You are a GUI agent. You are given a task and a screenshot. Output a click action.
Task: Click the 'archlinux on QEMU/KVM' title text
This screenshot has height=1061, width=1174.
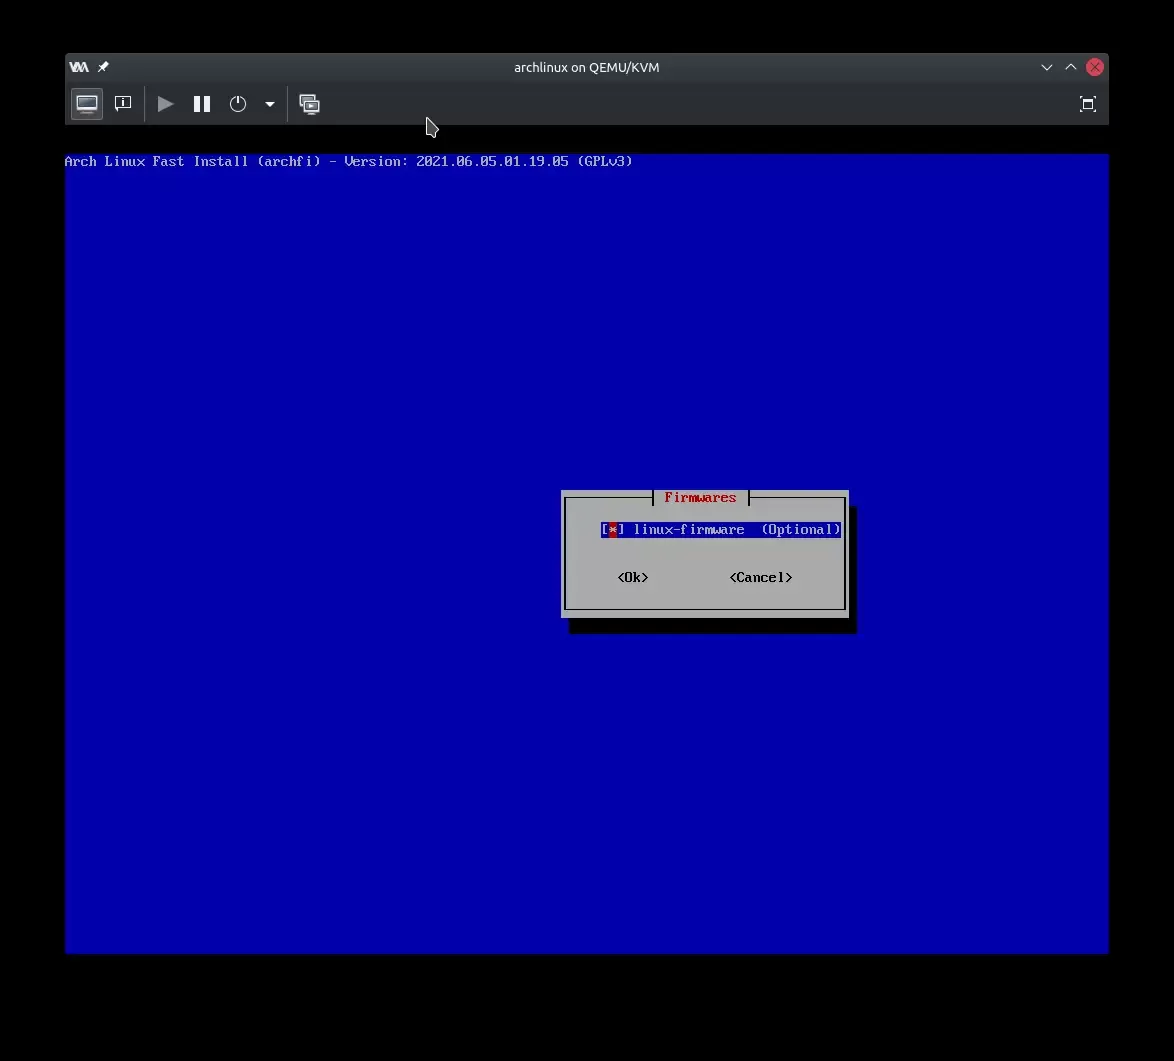pos(586,67)
